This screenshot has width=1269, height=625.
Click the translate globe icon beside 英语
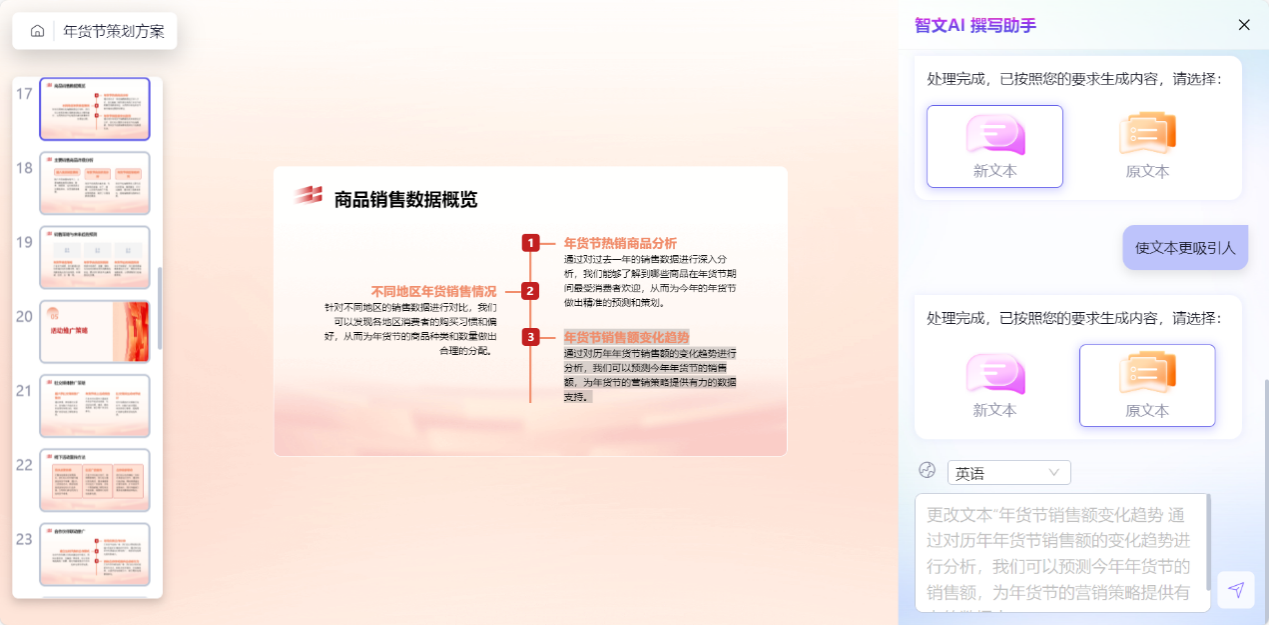tap(927, 471)
